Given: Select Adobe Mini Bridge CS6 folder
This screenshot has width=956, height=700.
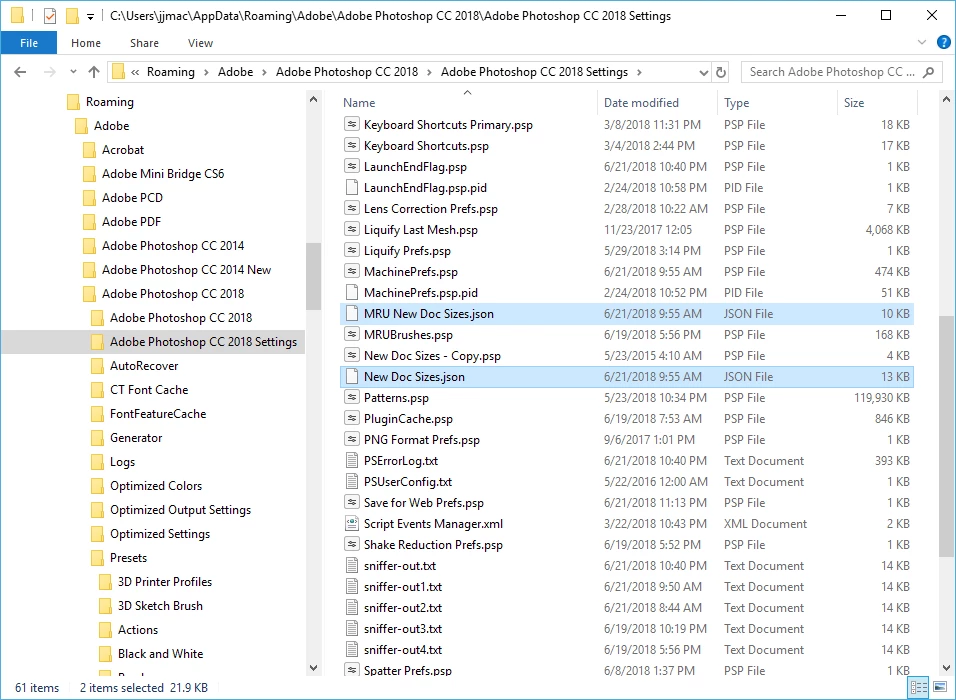Looking at the screenshot, I should (x=163, y=174).
